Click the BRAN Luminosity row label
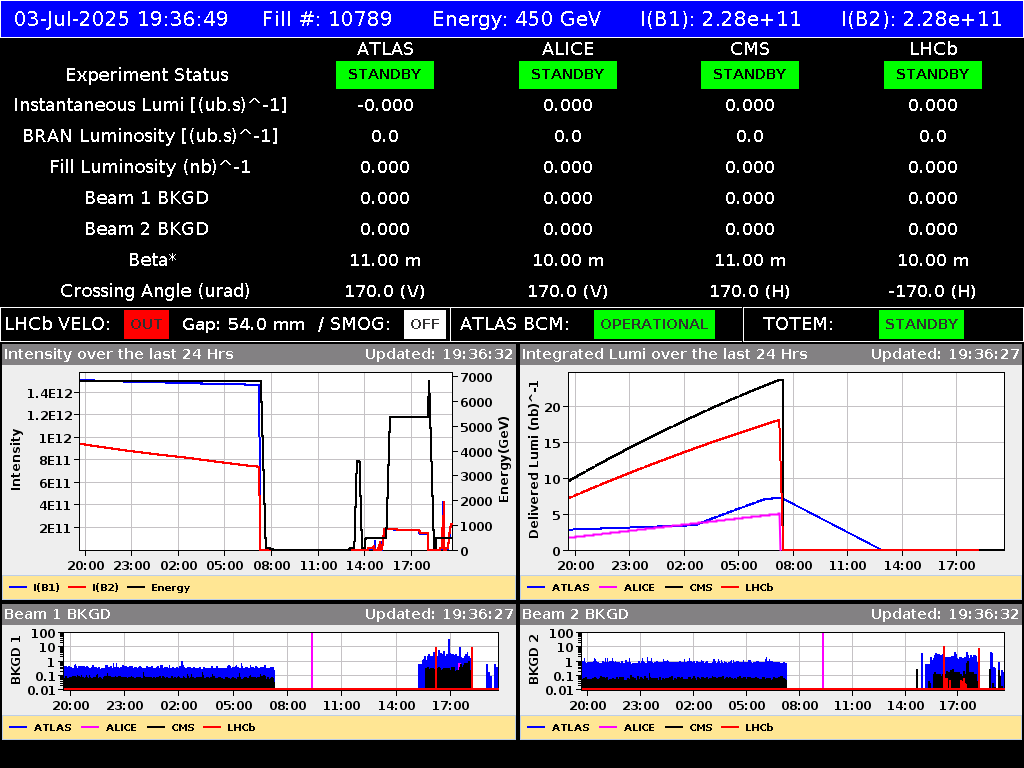The image size is (1024, 768). [150, 136]
